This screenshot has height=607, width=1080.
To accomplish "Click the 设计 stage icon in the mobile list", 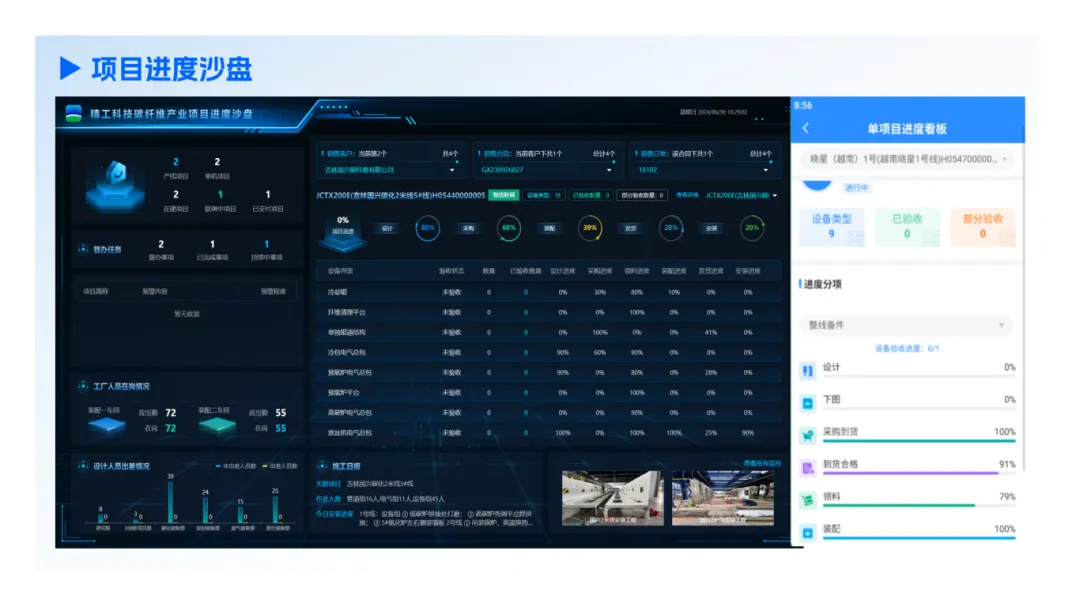I will [x=808, y=371].
